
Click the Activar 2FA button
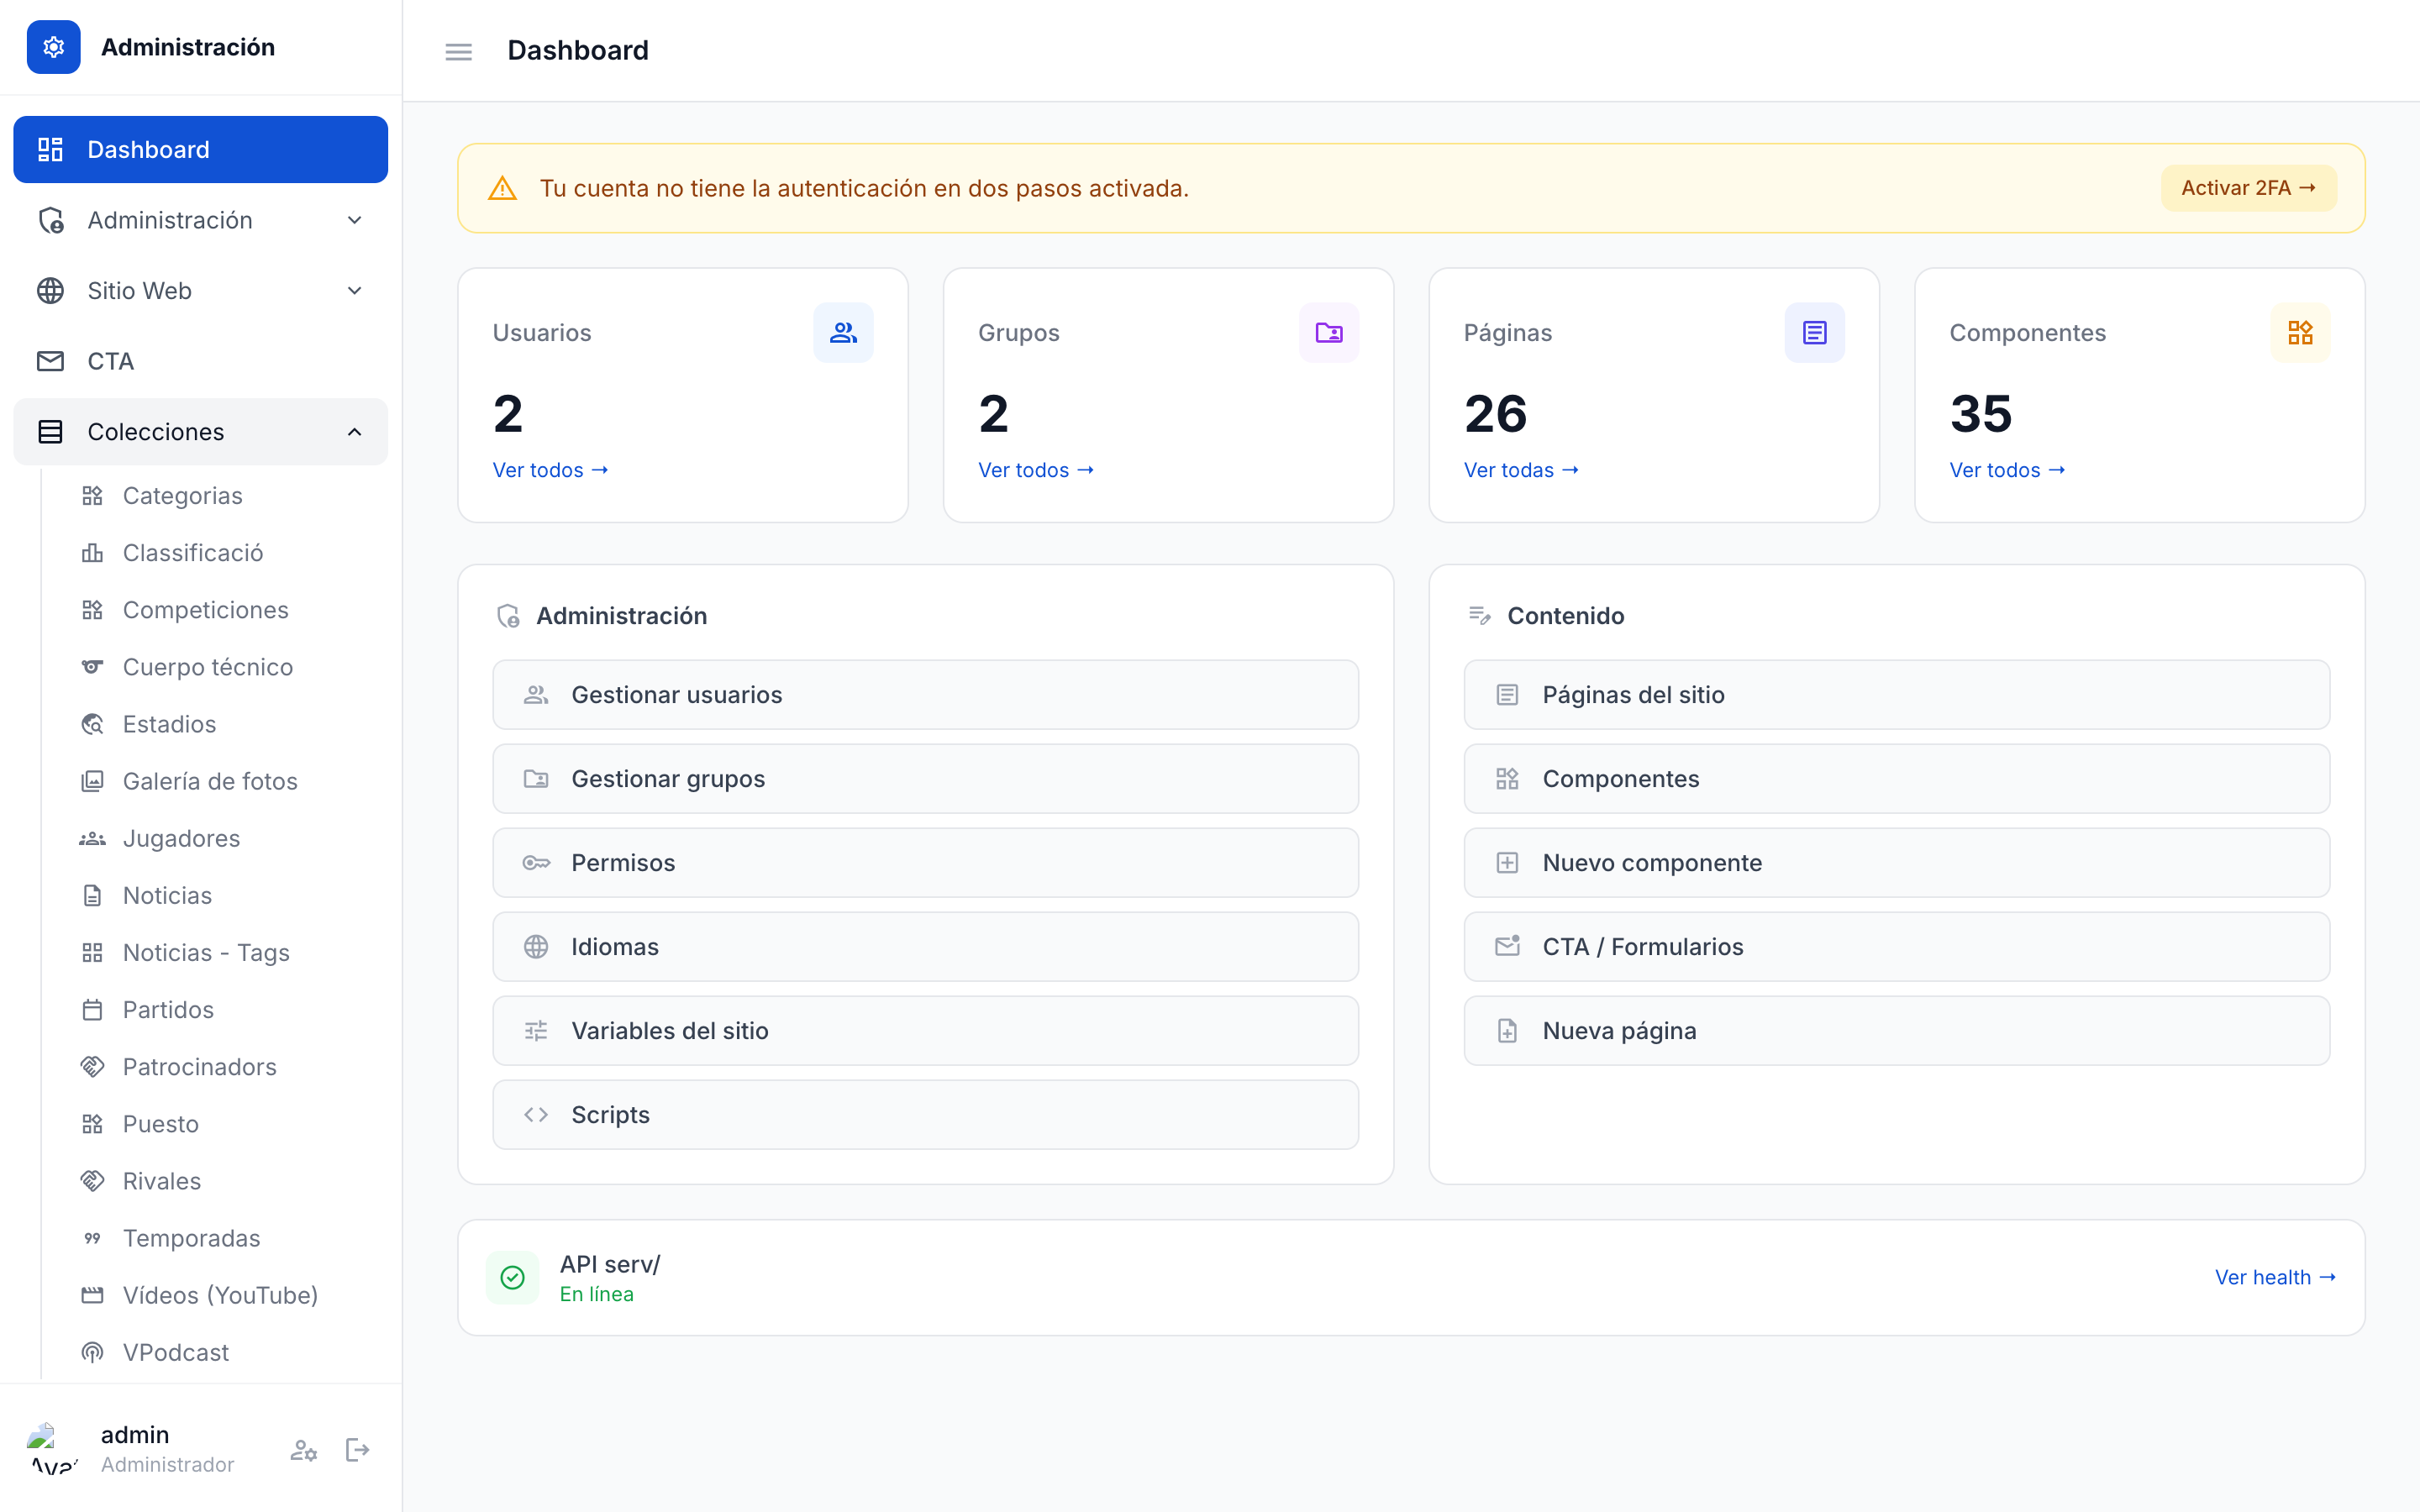pos(2249,188)
